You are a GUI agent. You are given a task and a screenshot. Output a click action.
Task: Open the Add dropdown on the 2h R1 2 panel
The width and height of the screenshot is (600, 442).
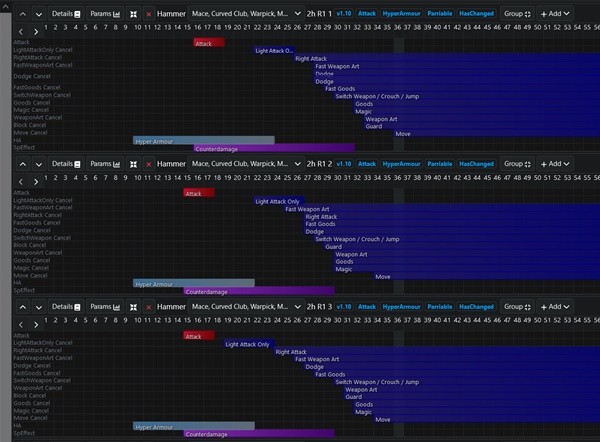pos(553,163)
